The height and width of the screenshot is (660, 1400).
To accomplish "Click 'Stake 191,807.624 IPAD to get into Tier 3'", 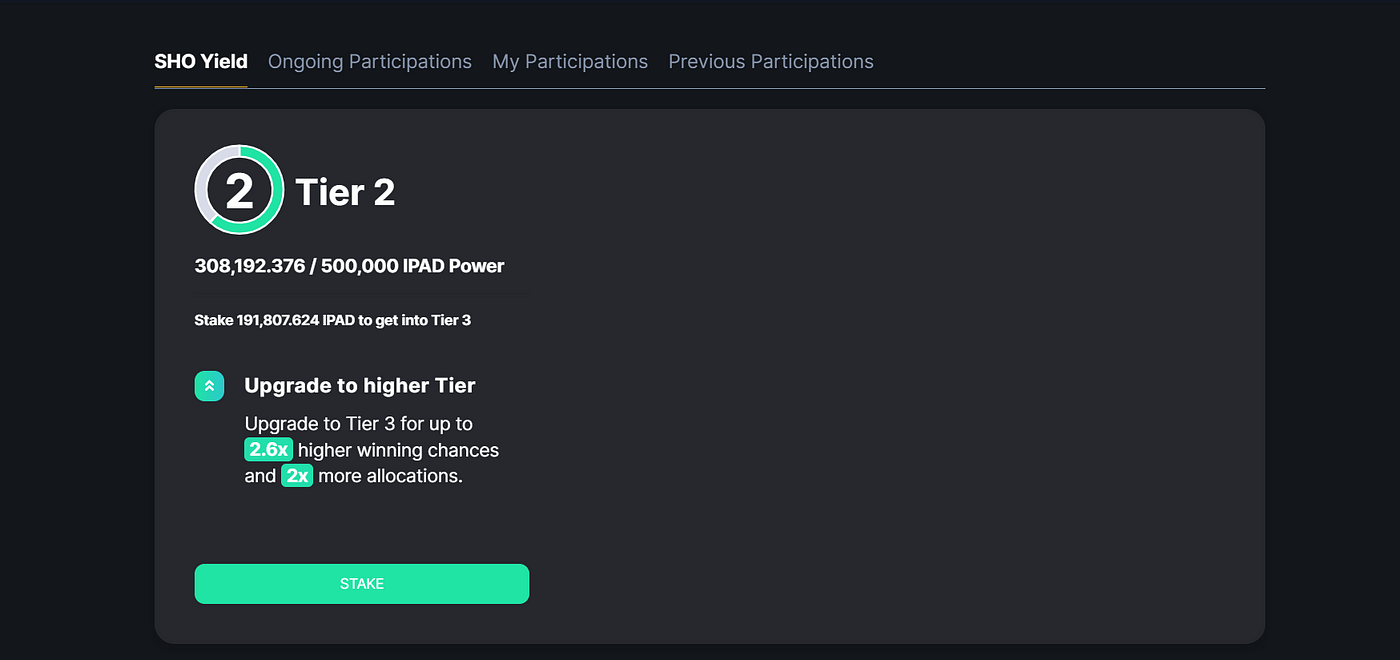I will tap(332, 321).
